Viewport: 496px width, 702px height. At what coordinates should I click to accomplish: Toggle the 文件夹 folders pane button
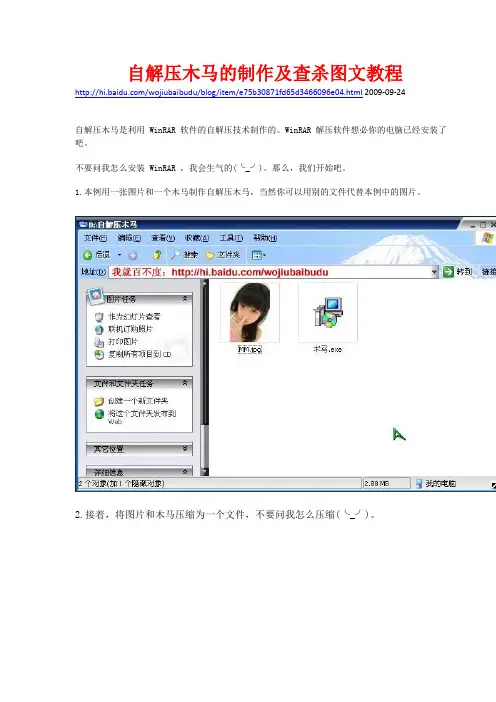click(222, 255)
